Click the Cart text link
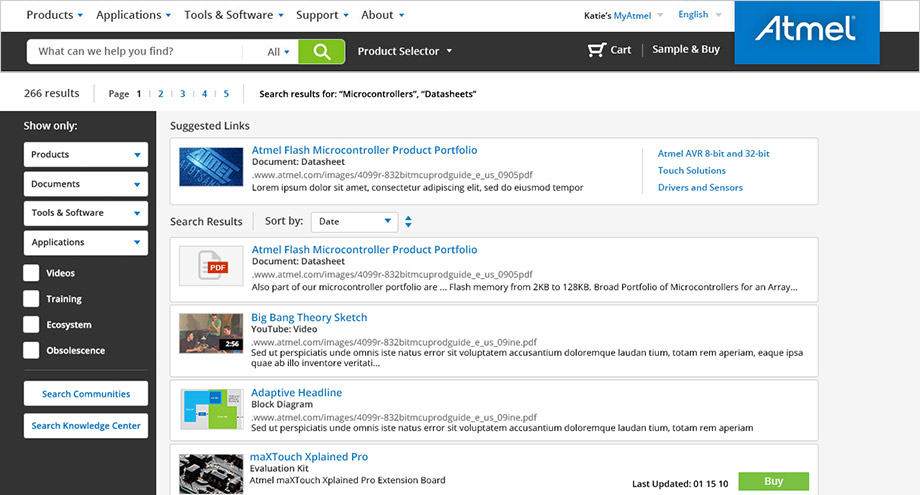Screen dimensions: 920x495 pyautogui.click(x=620, y=50)
